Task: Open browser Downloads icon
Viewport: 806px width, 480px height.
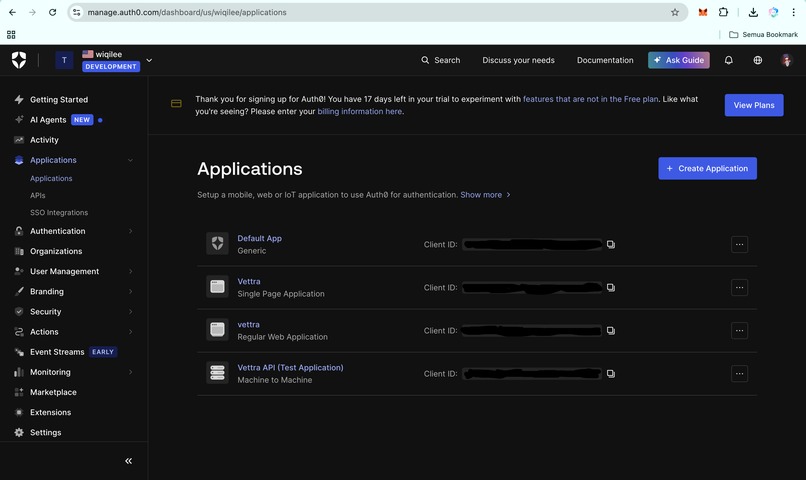Action: click(753, 12)
